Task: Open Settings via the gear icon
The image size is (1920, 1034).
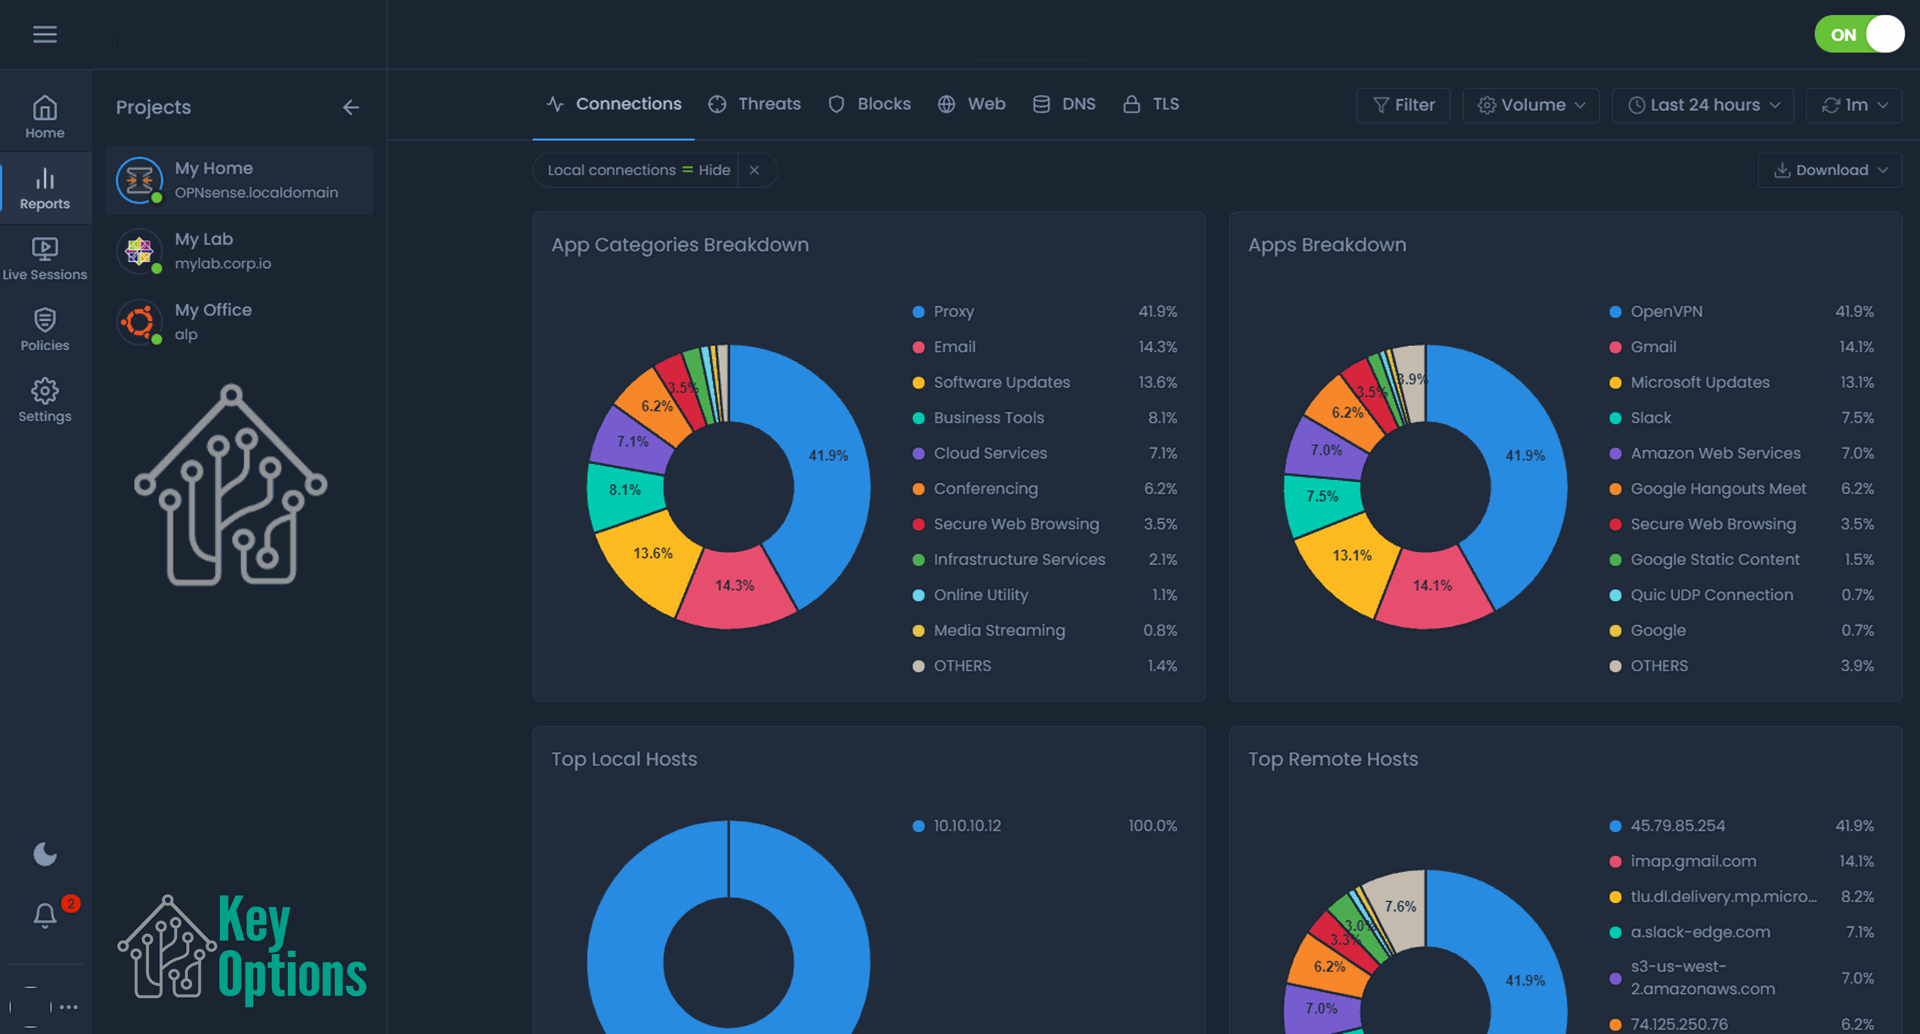Action: click(45, 399)
